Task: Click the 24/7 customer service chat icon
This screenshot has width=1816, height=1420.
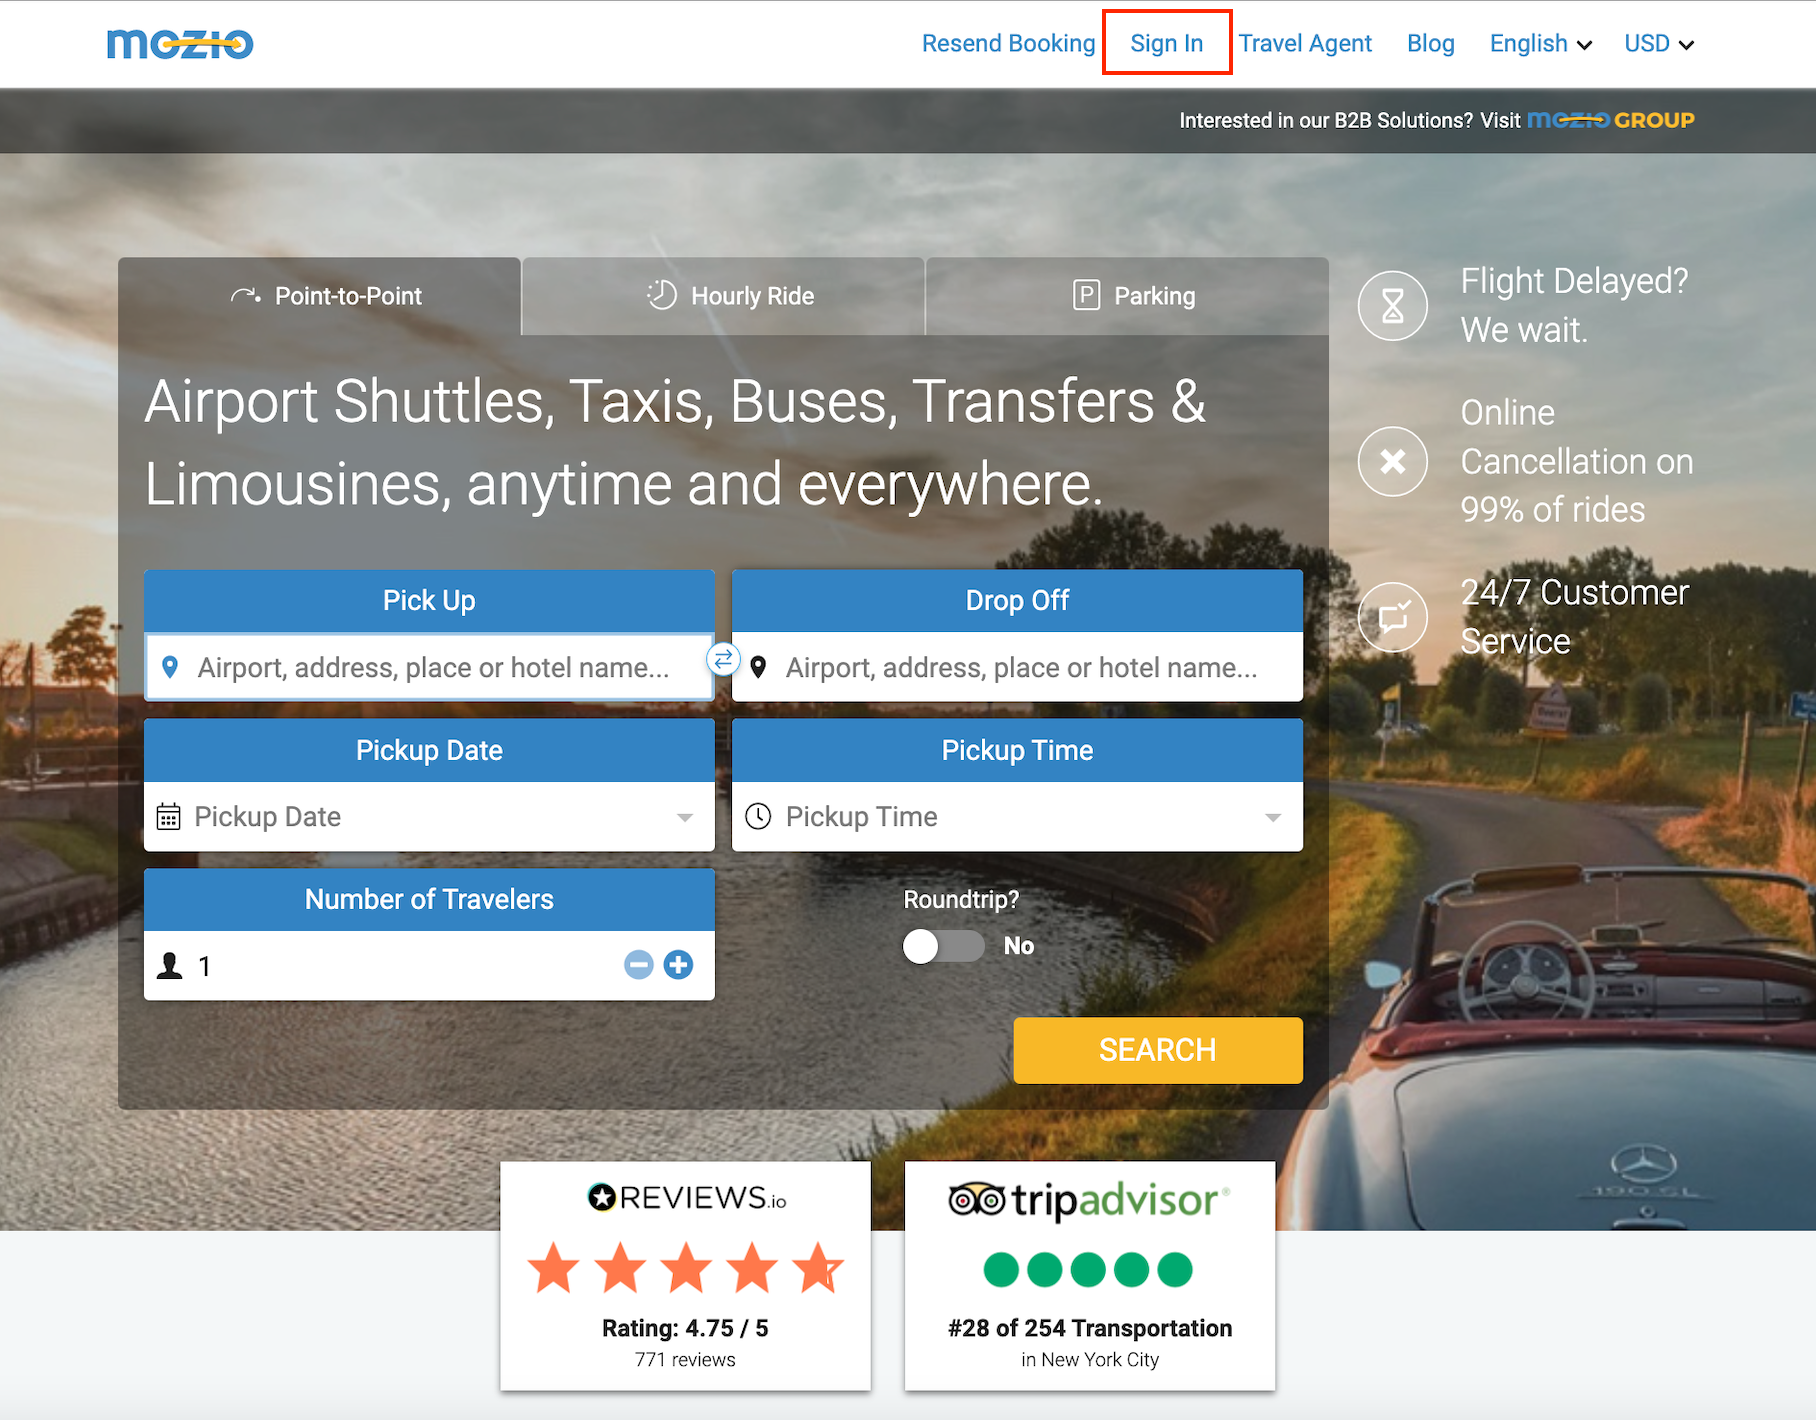Action: coord(1393,617)
